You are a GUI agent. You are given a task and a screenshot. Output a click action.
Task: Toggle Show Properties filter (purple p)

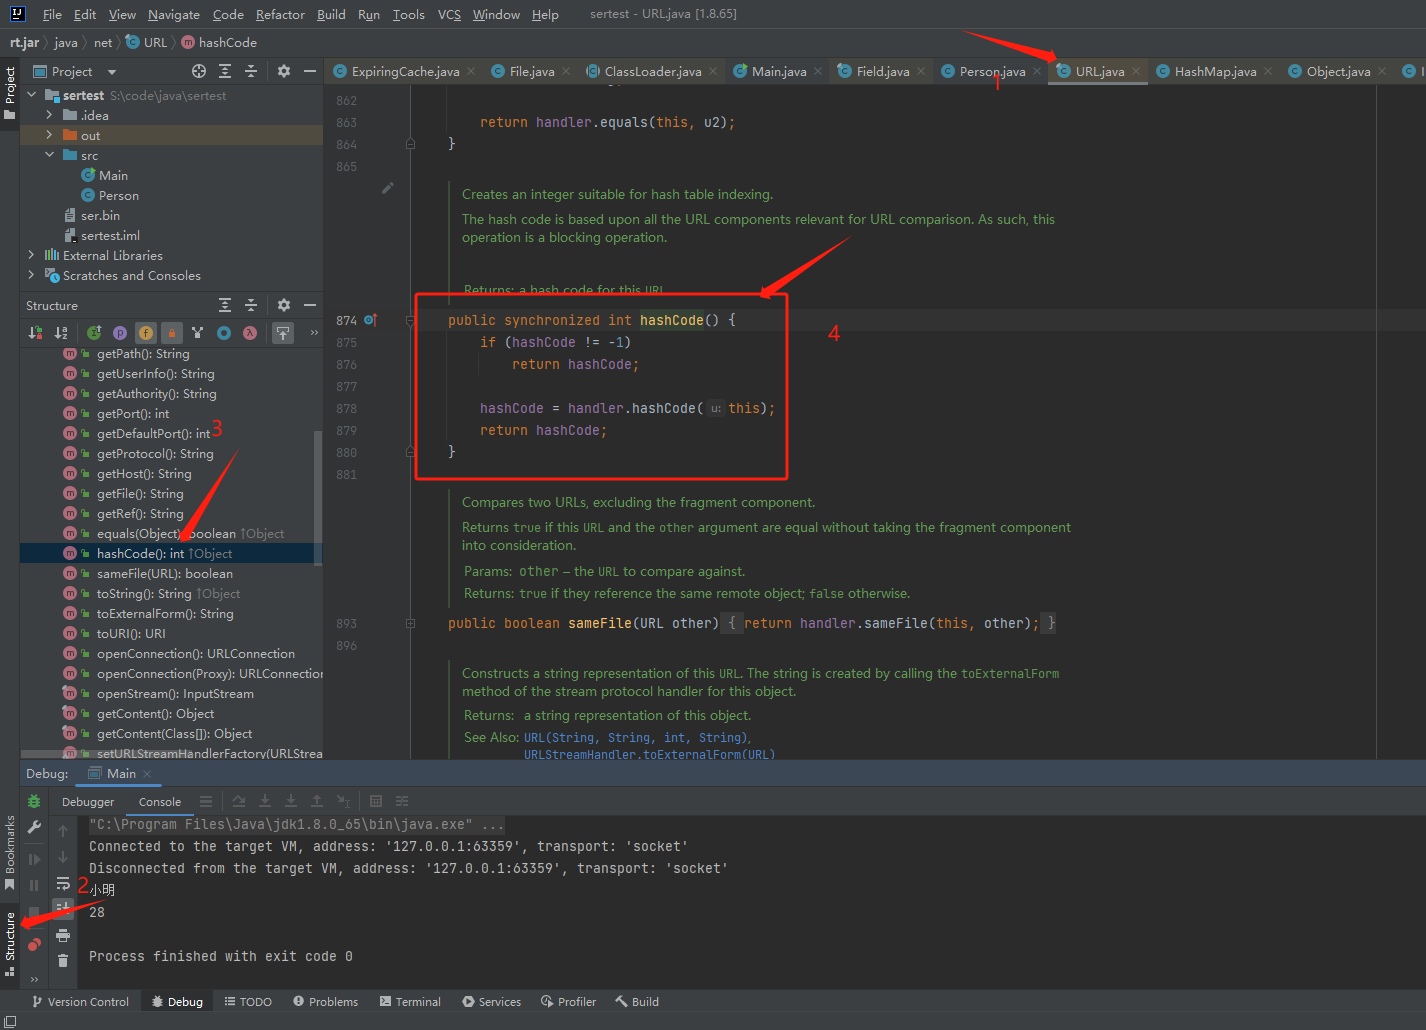120,333
